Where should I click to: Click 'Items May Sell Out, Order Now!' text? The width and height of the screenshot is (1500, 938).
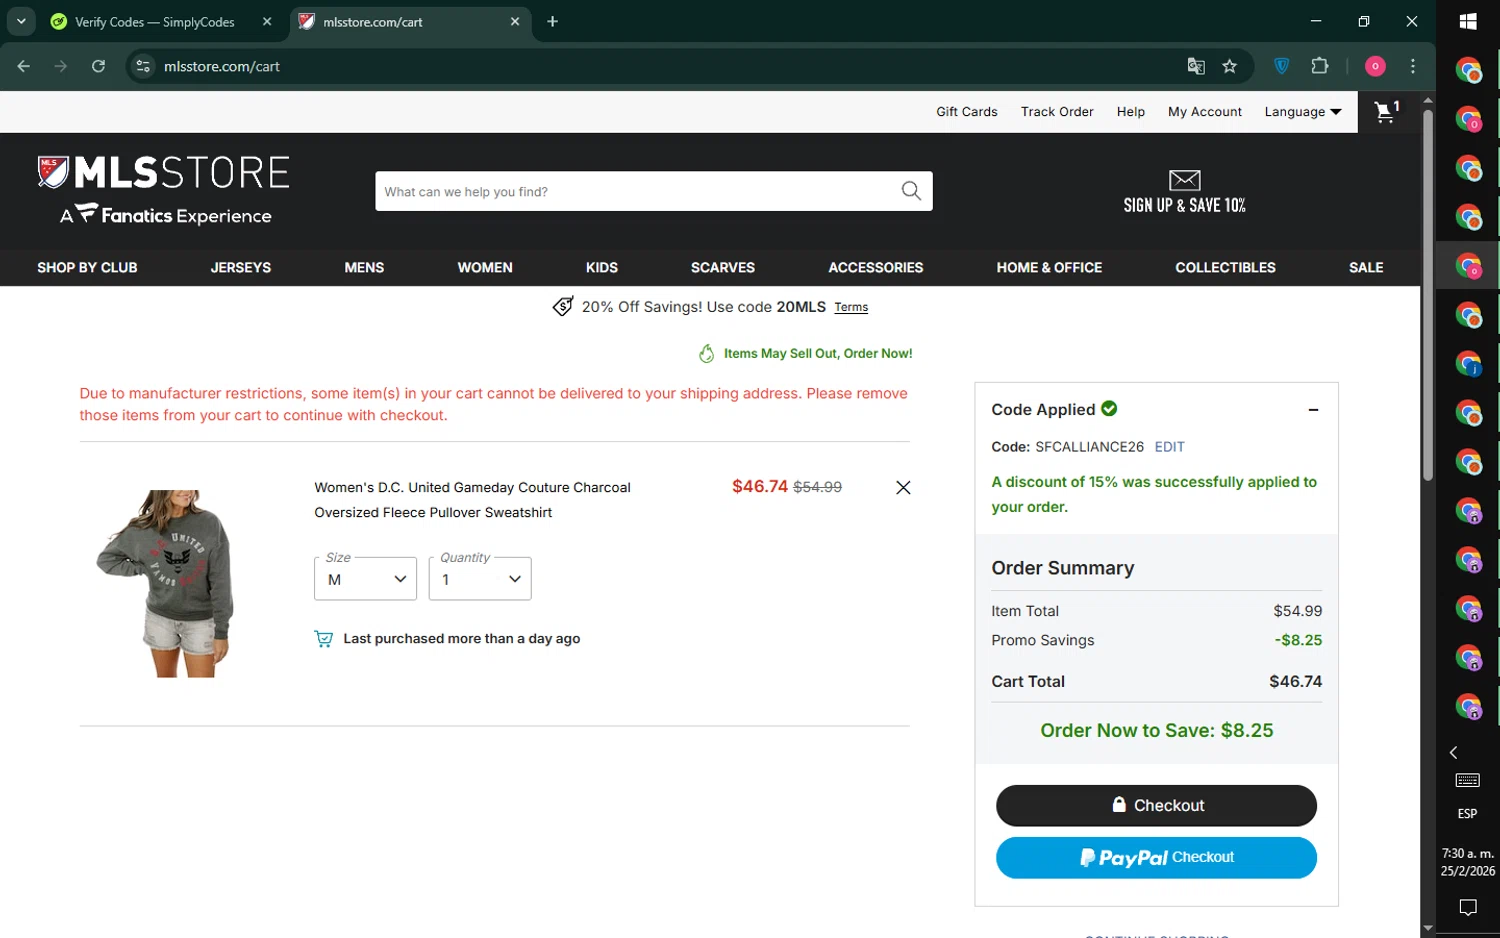point(818,354)
